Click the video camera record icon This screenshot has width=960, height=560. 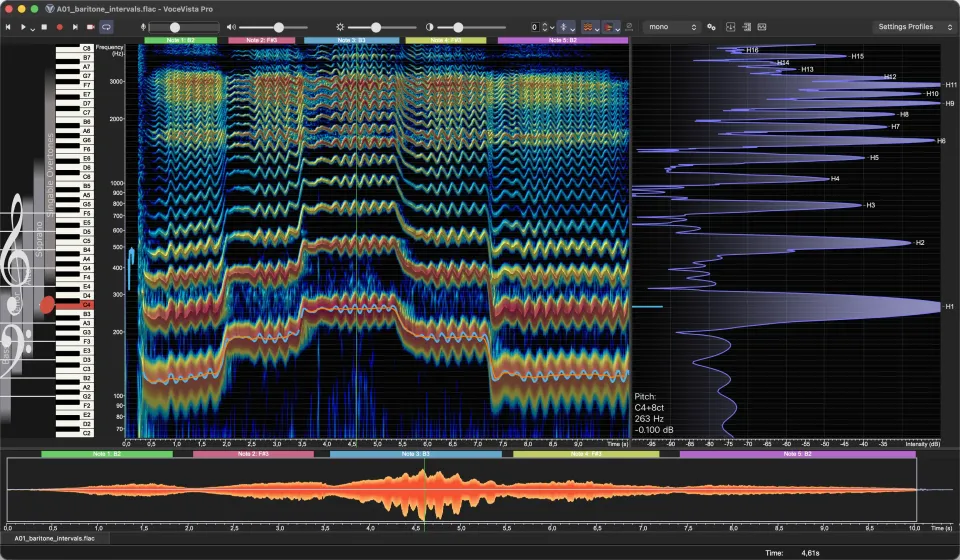[x=91, y=27]
